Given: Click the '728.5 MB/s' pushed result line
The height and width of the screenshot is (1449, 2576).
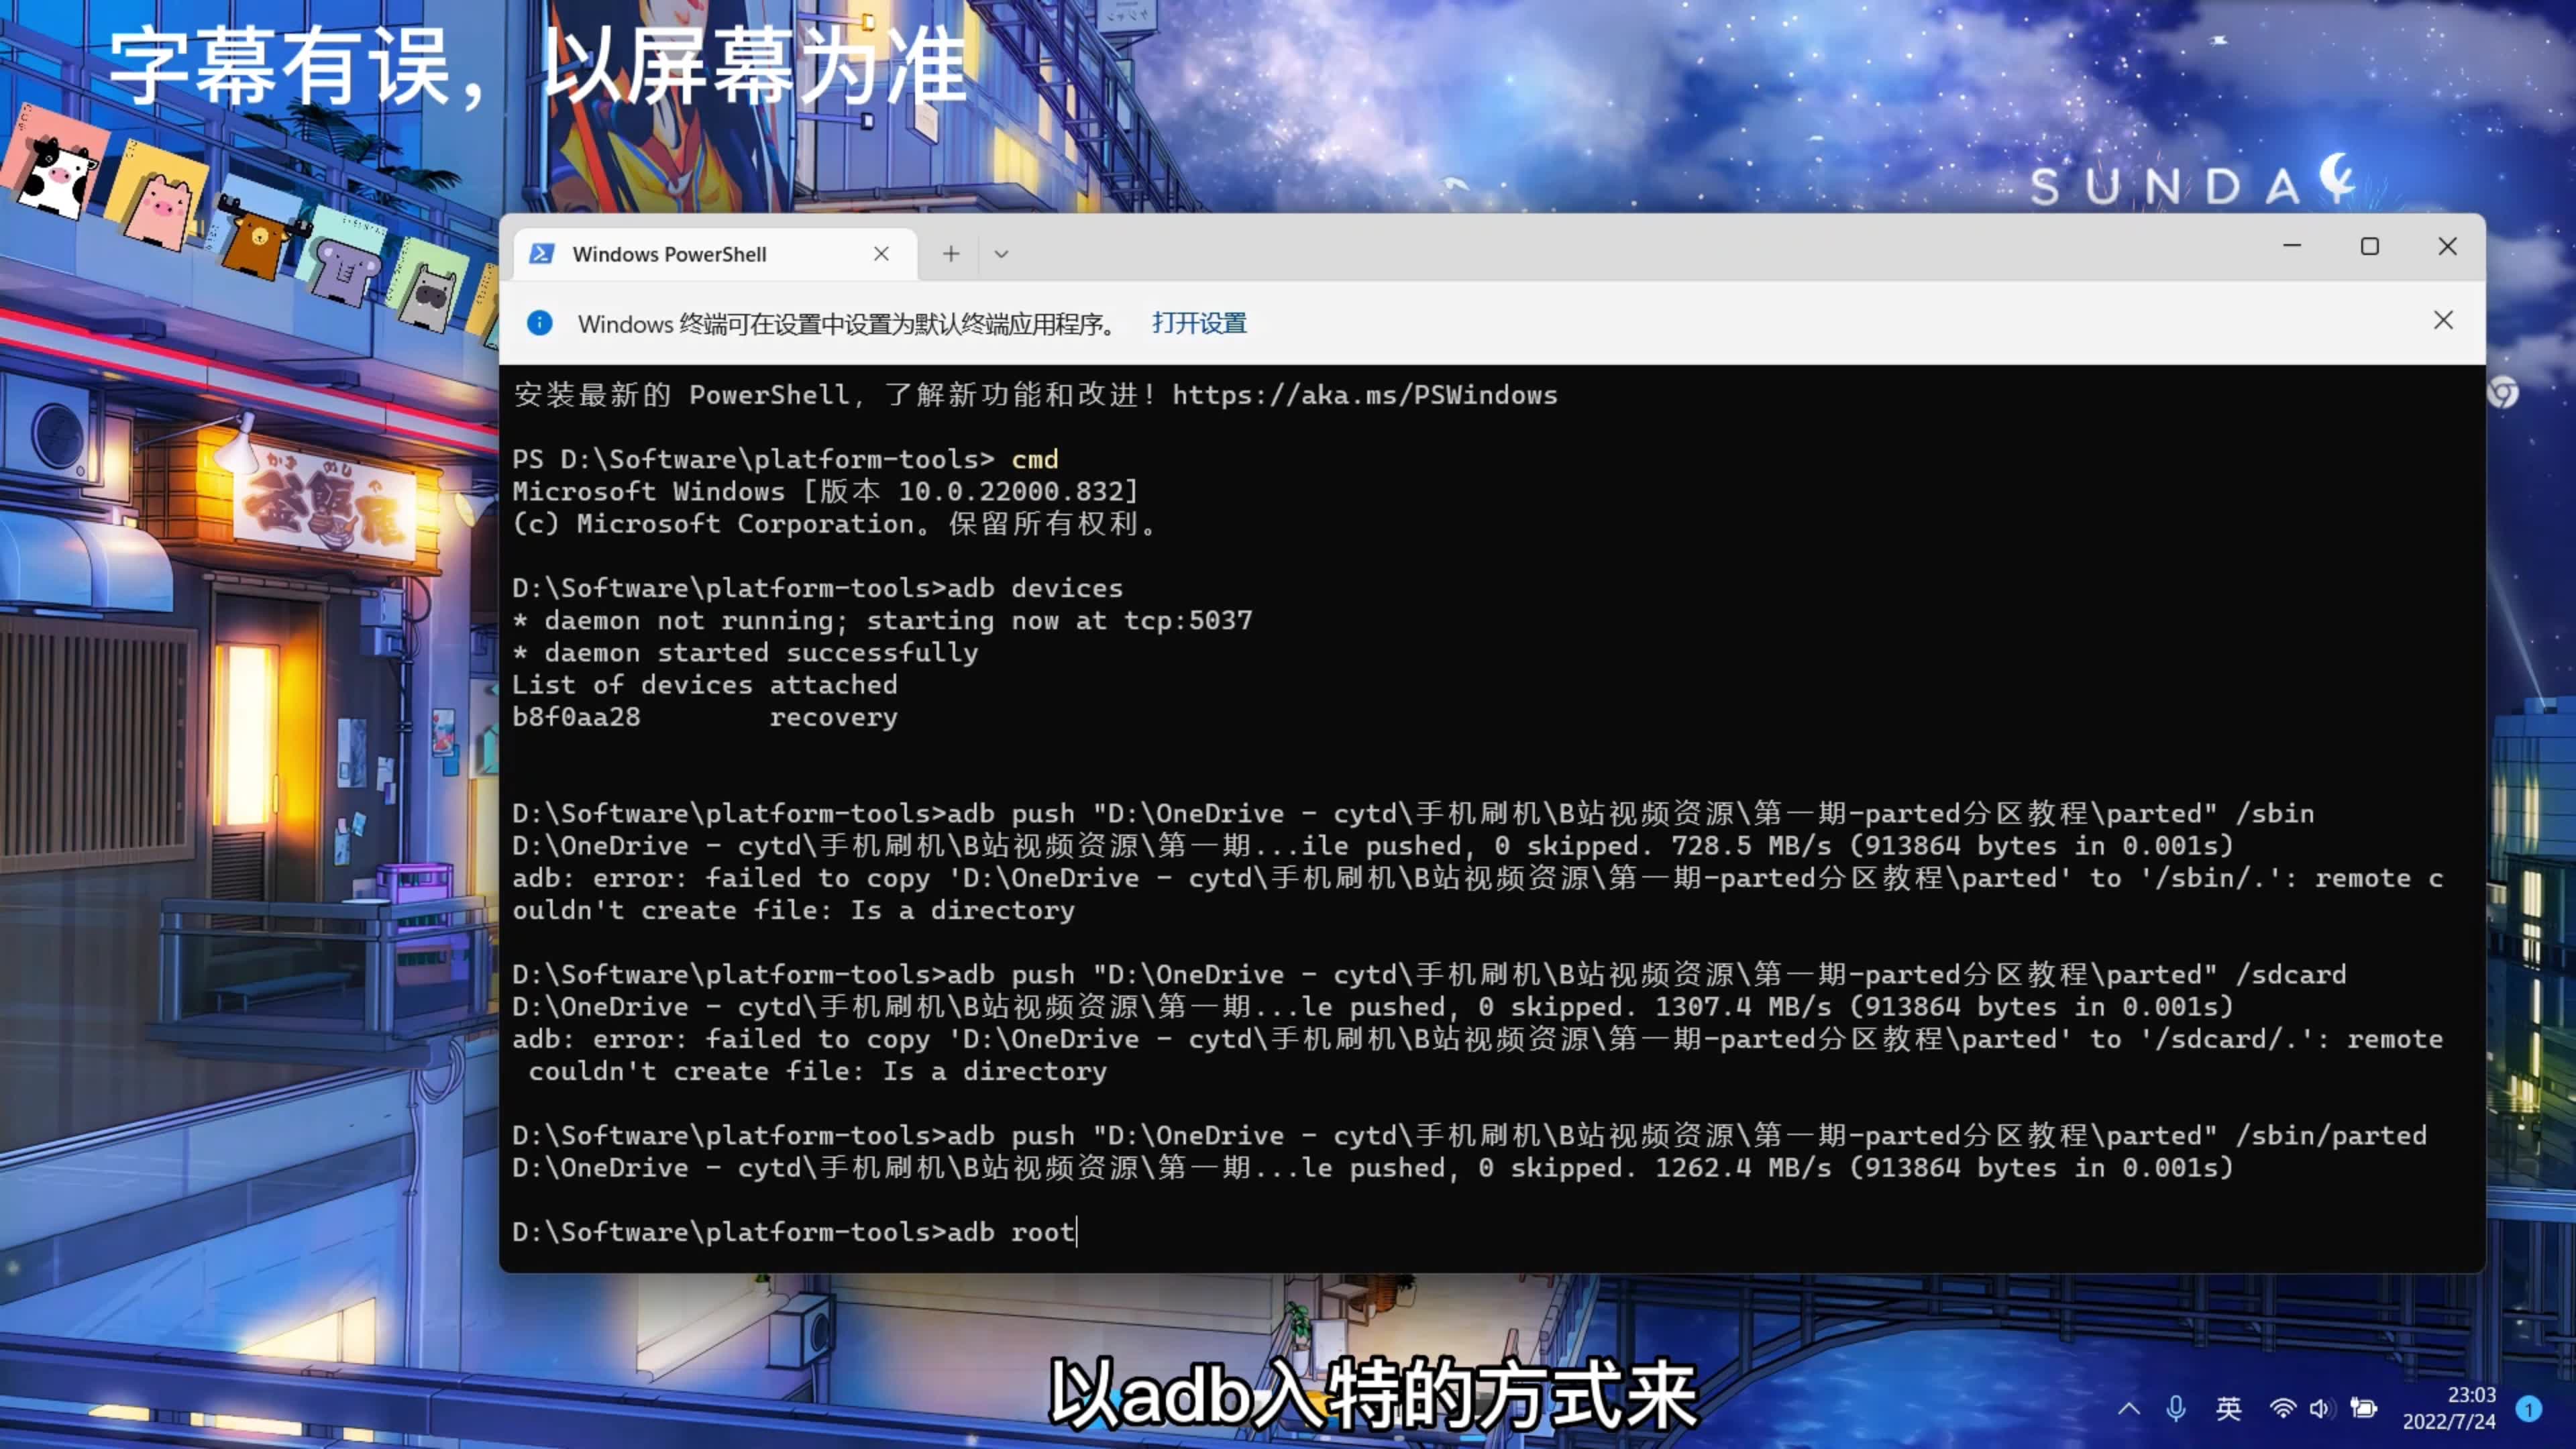Looking at the screenshot, I should [x=1372, y=846].
